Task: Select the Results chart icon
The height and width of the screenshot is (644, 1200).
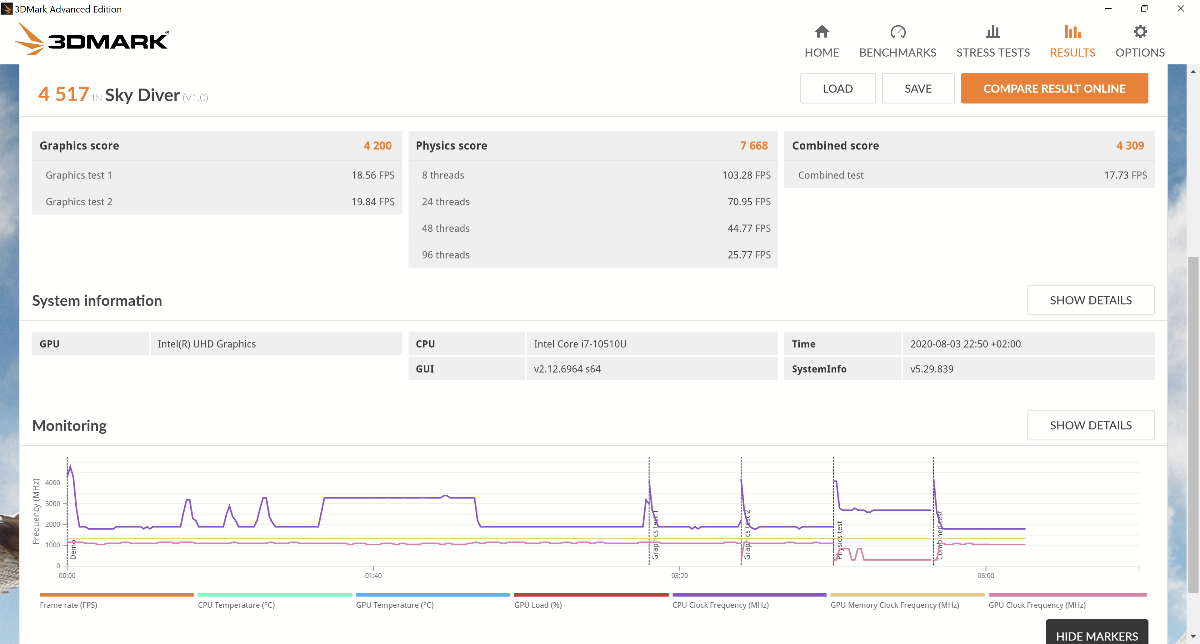Action: pyautogui.click(x=1072, y=32)
